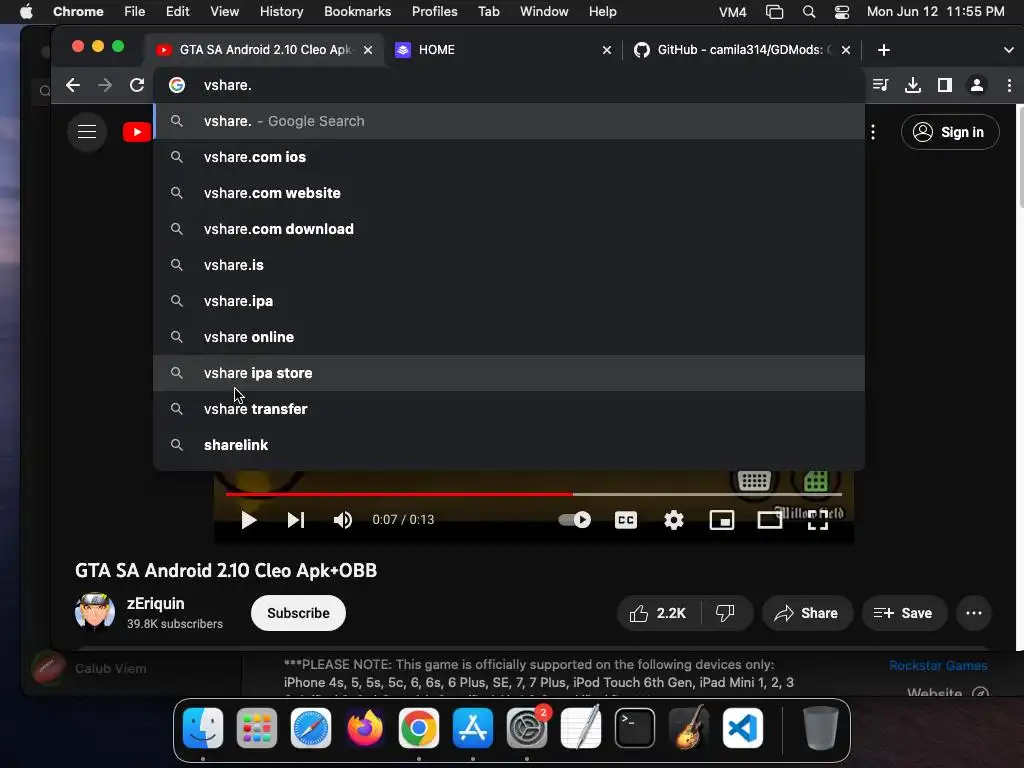Viewport: 1024px width, 768px height.
Task: Open the zEriquin channel name link
Action: coord(155,603)
